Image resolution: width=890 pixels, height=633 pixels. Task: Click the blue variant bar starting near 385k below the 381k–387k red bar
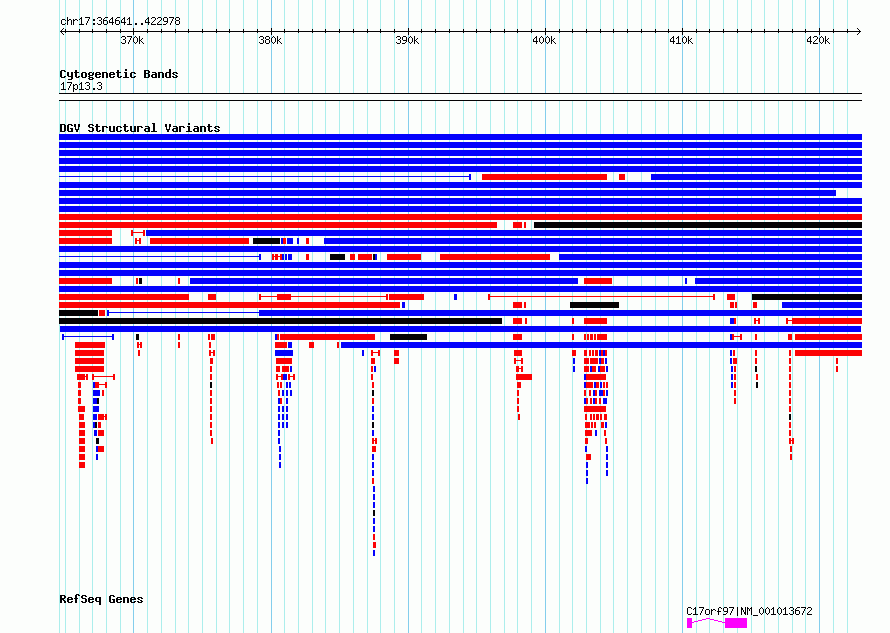[x=601, y=345]
